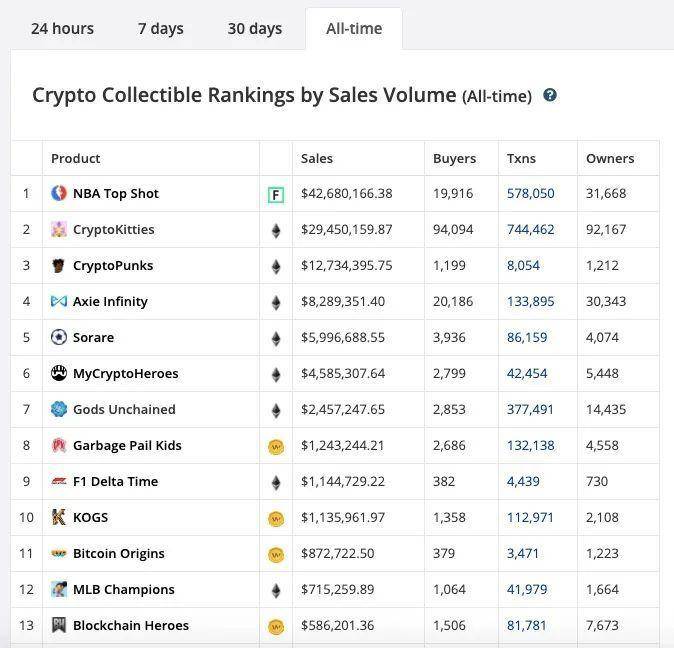This screenshot has width=674, height=648.
Task: Open the 4,439 transactions link
Action: [x=523, y=482]
